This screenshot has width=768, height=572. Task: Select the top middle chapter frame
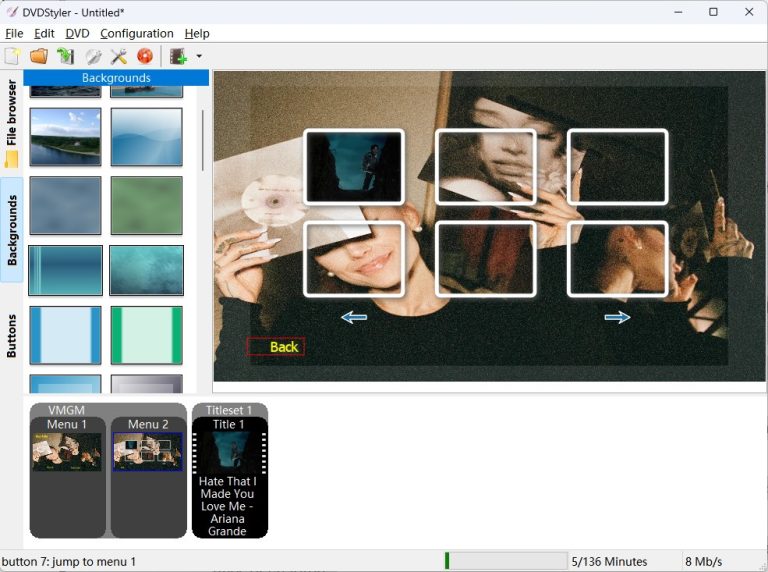click(x=485, y=167)
